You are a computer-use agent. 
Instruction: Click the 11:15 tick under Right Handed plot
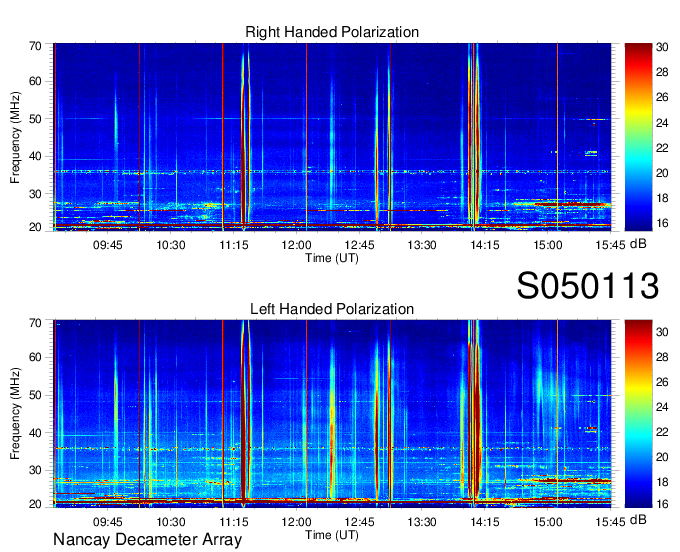tap(234, 245)
